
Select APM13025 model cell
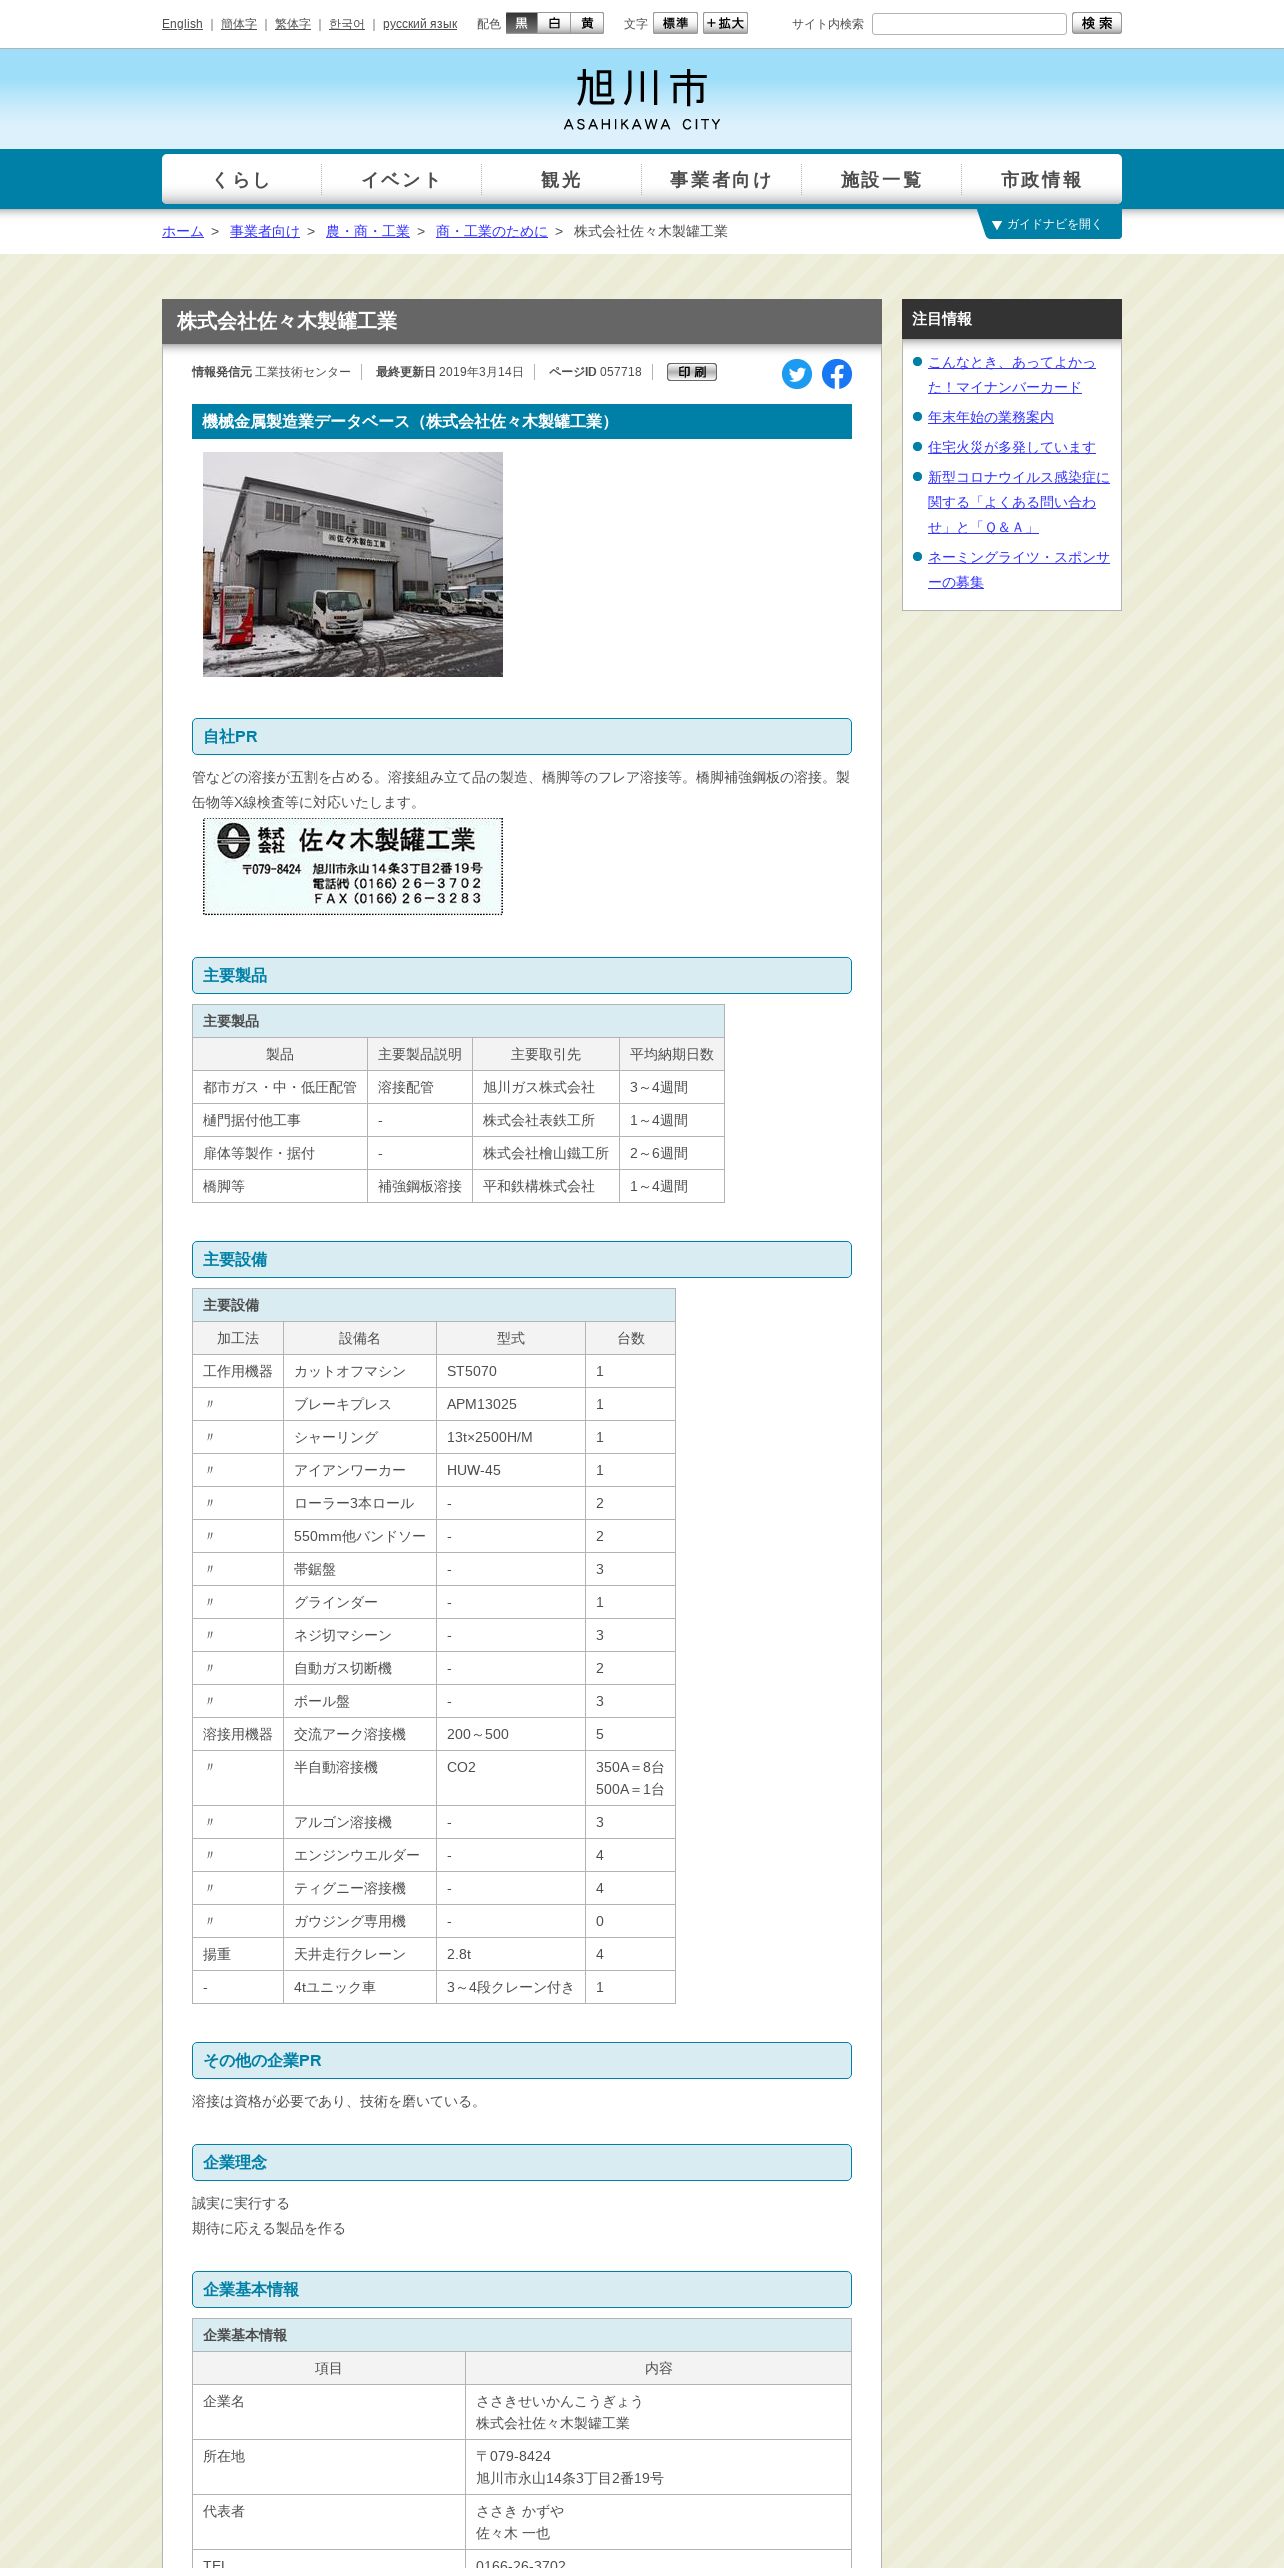pos(511,1404)
